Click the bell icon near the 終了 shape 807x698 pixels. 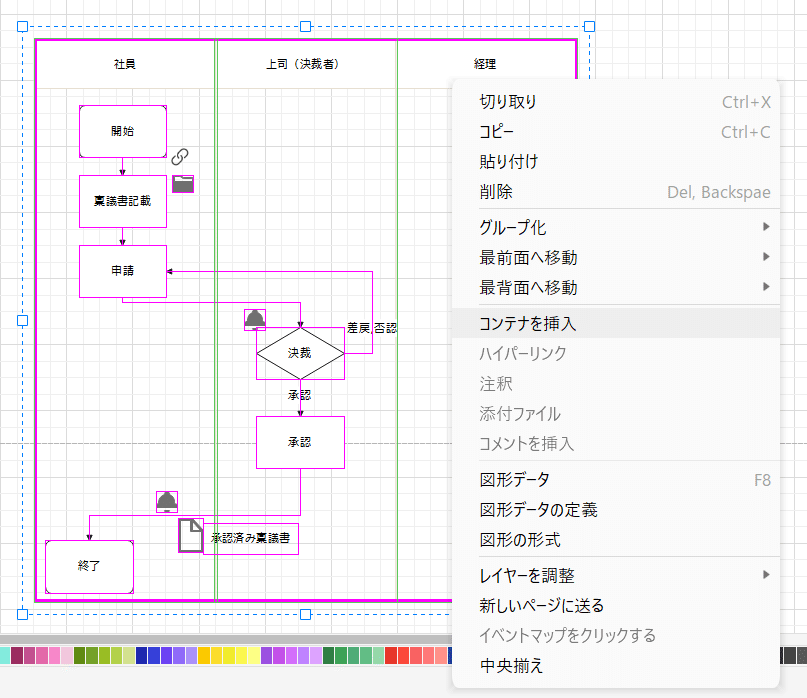point(166,501)
